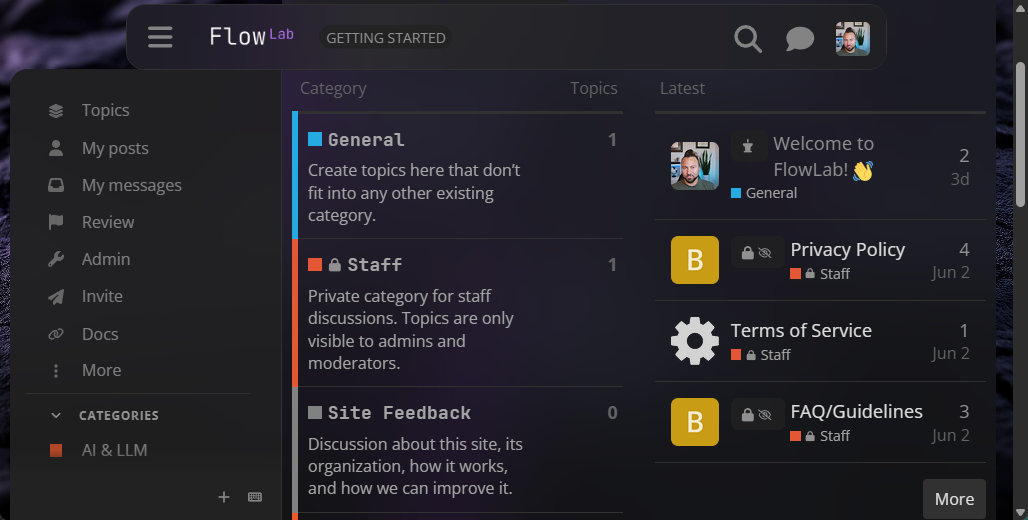Open My posts in the sidebar

[x=114, y=148]
